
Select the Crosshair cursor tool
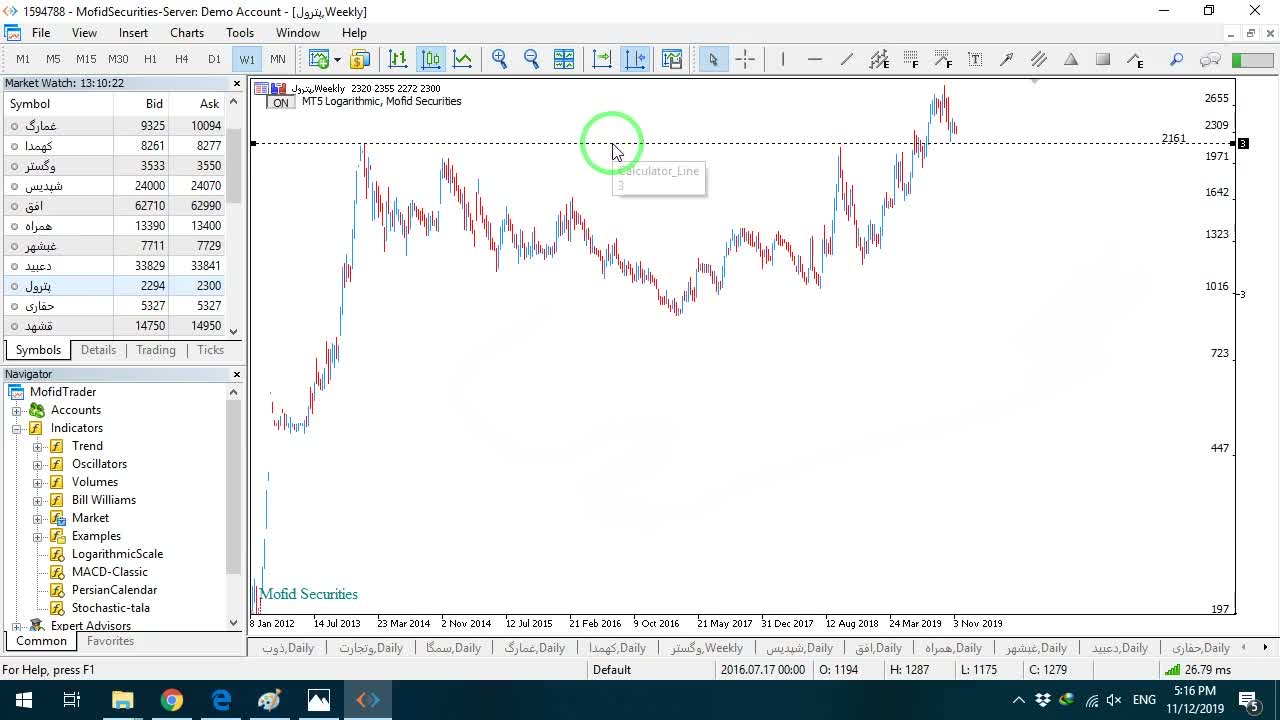745,59
